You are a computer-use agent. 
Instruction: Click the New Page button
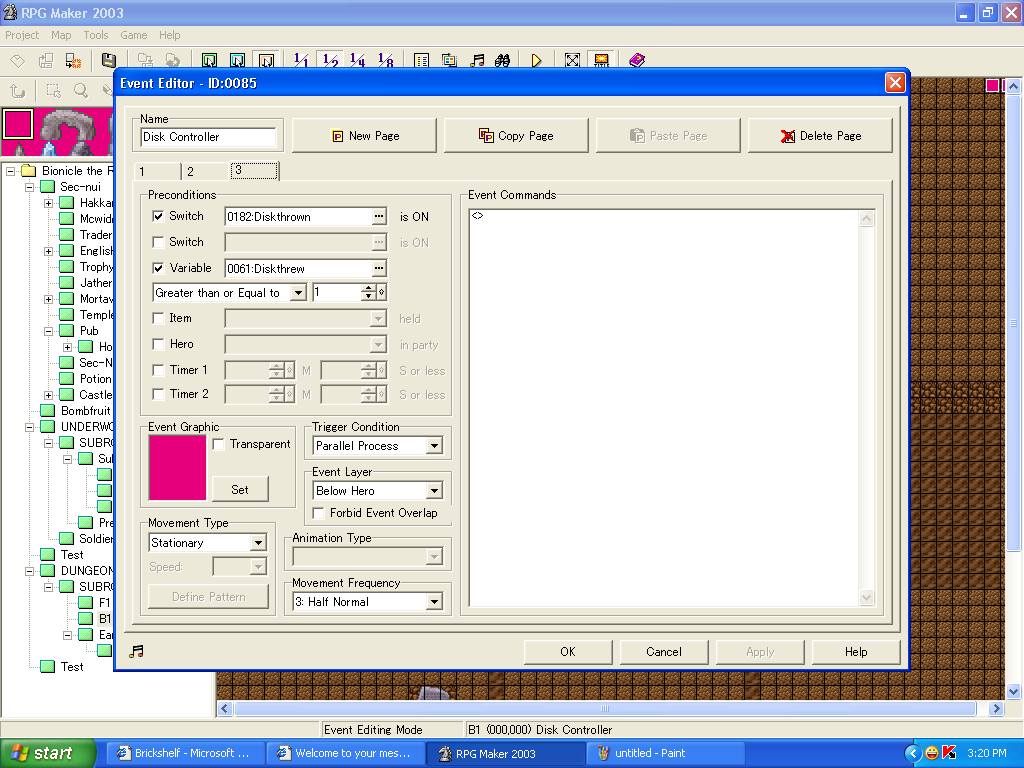click(364, 134)
